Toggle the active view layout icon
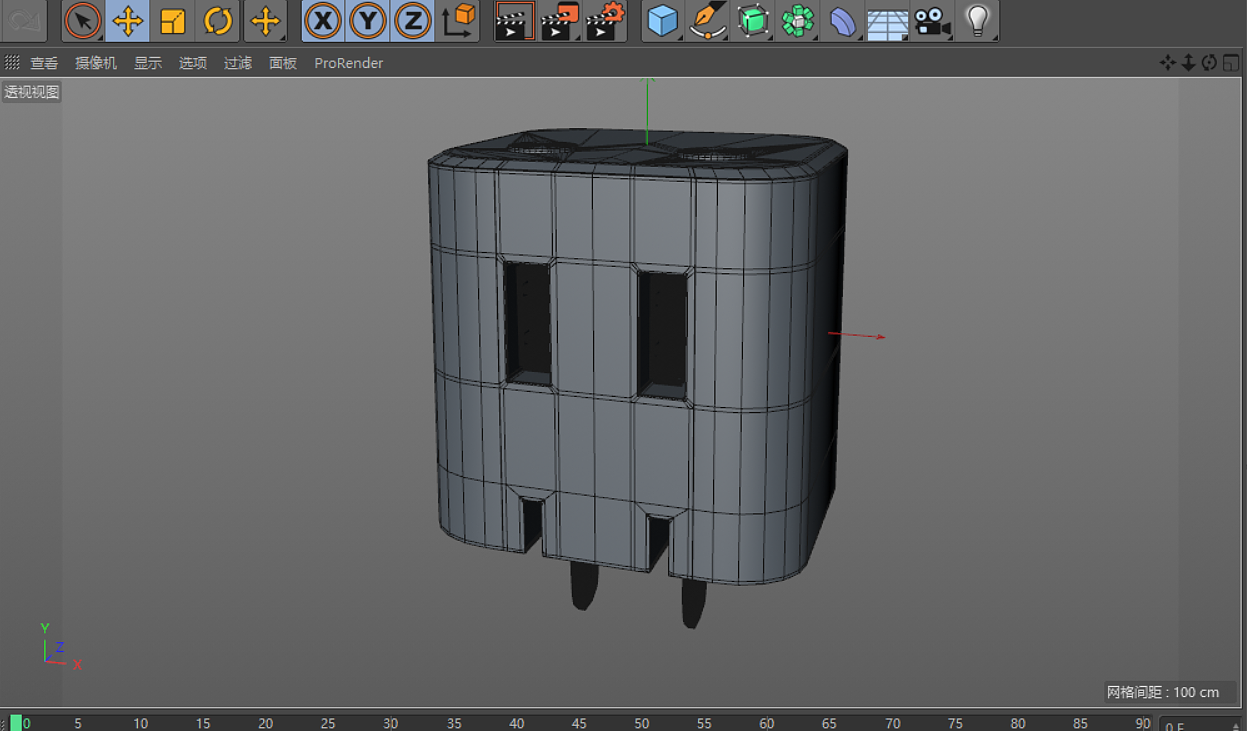Image resolution: width=1247 pixels, height=731 pixels. tap(1231, 63)
